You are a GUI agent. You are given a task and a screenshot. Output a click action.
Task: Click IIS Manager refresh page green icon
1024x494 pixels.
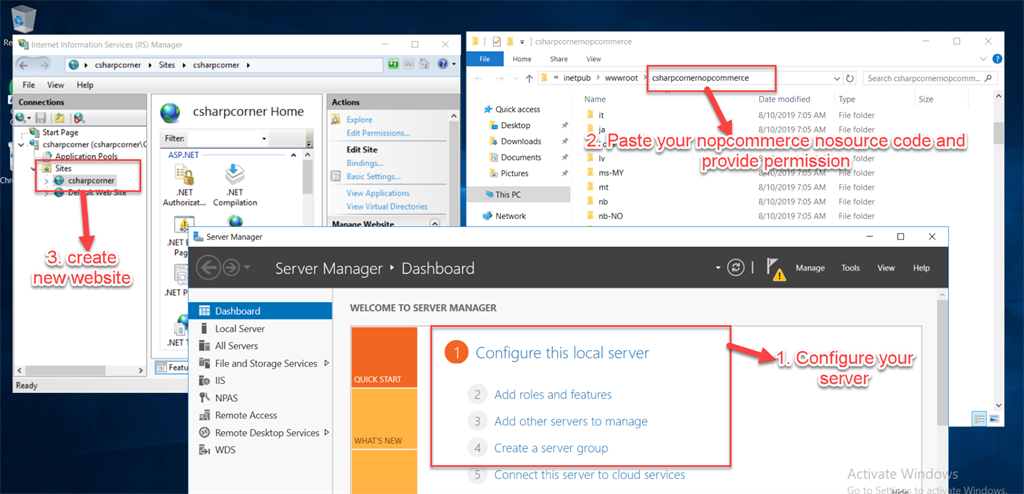(393, 64)
